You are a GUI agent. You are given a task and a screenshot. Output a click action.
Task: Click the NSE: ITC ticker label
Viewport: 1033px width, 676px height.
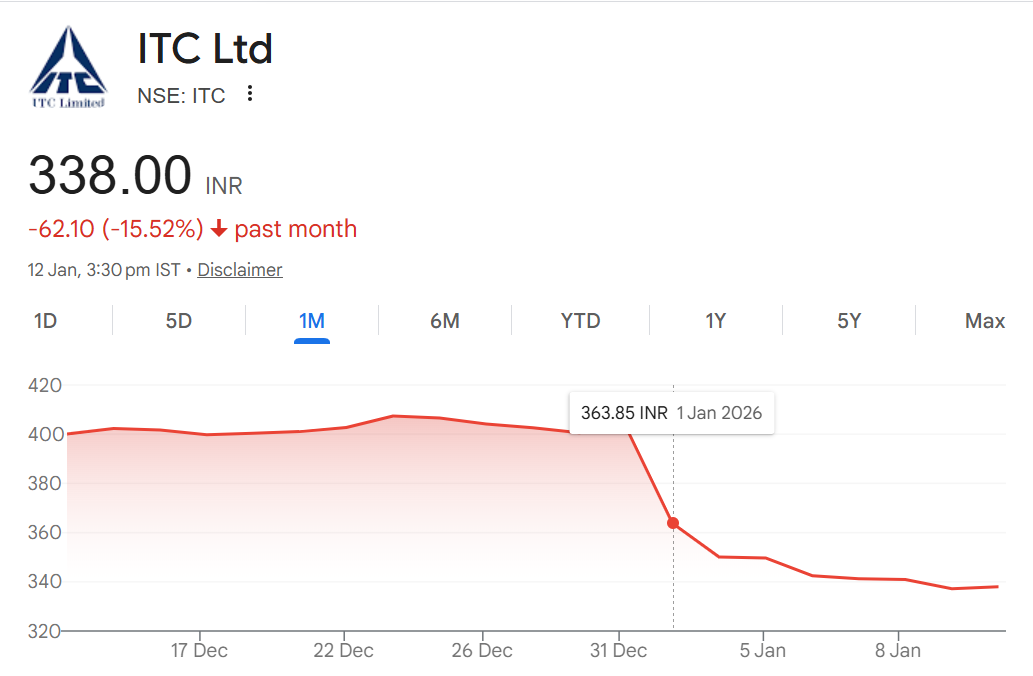180,95
